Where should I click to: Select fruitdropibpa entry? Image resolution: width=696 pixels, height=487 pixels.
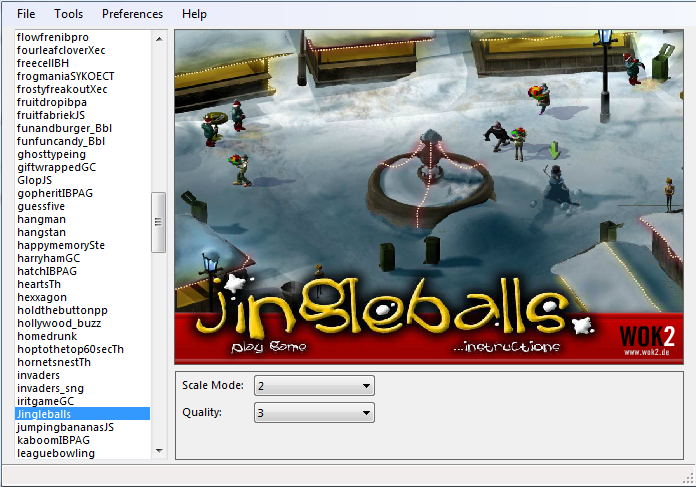[x=82, y=102]
